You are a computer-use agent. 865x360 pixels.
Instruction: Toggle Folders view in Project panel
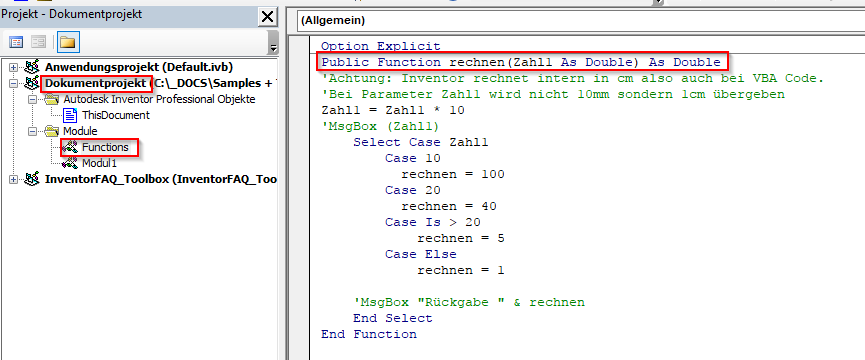(68, 42)
